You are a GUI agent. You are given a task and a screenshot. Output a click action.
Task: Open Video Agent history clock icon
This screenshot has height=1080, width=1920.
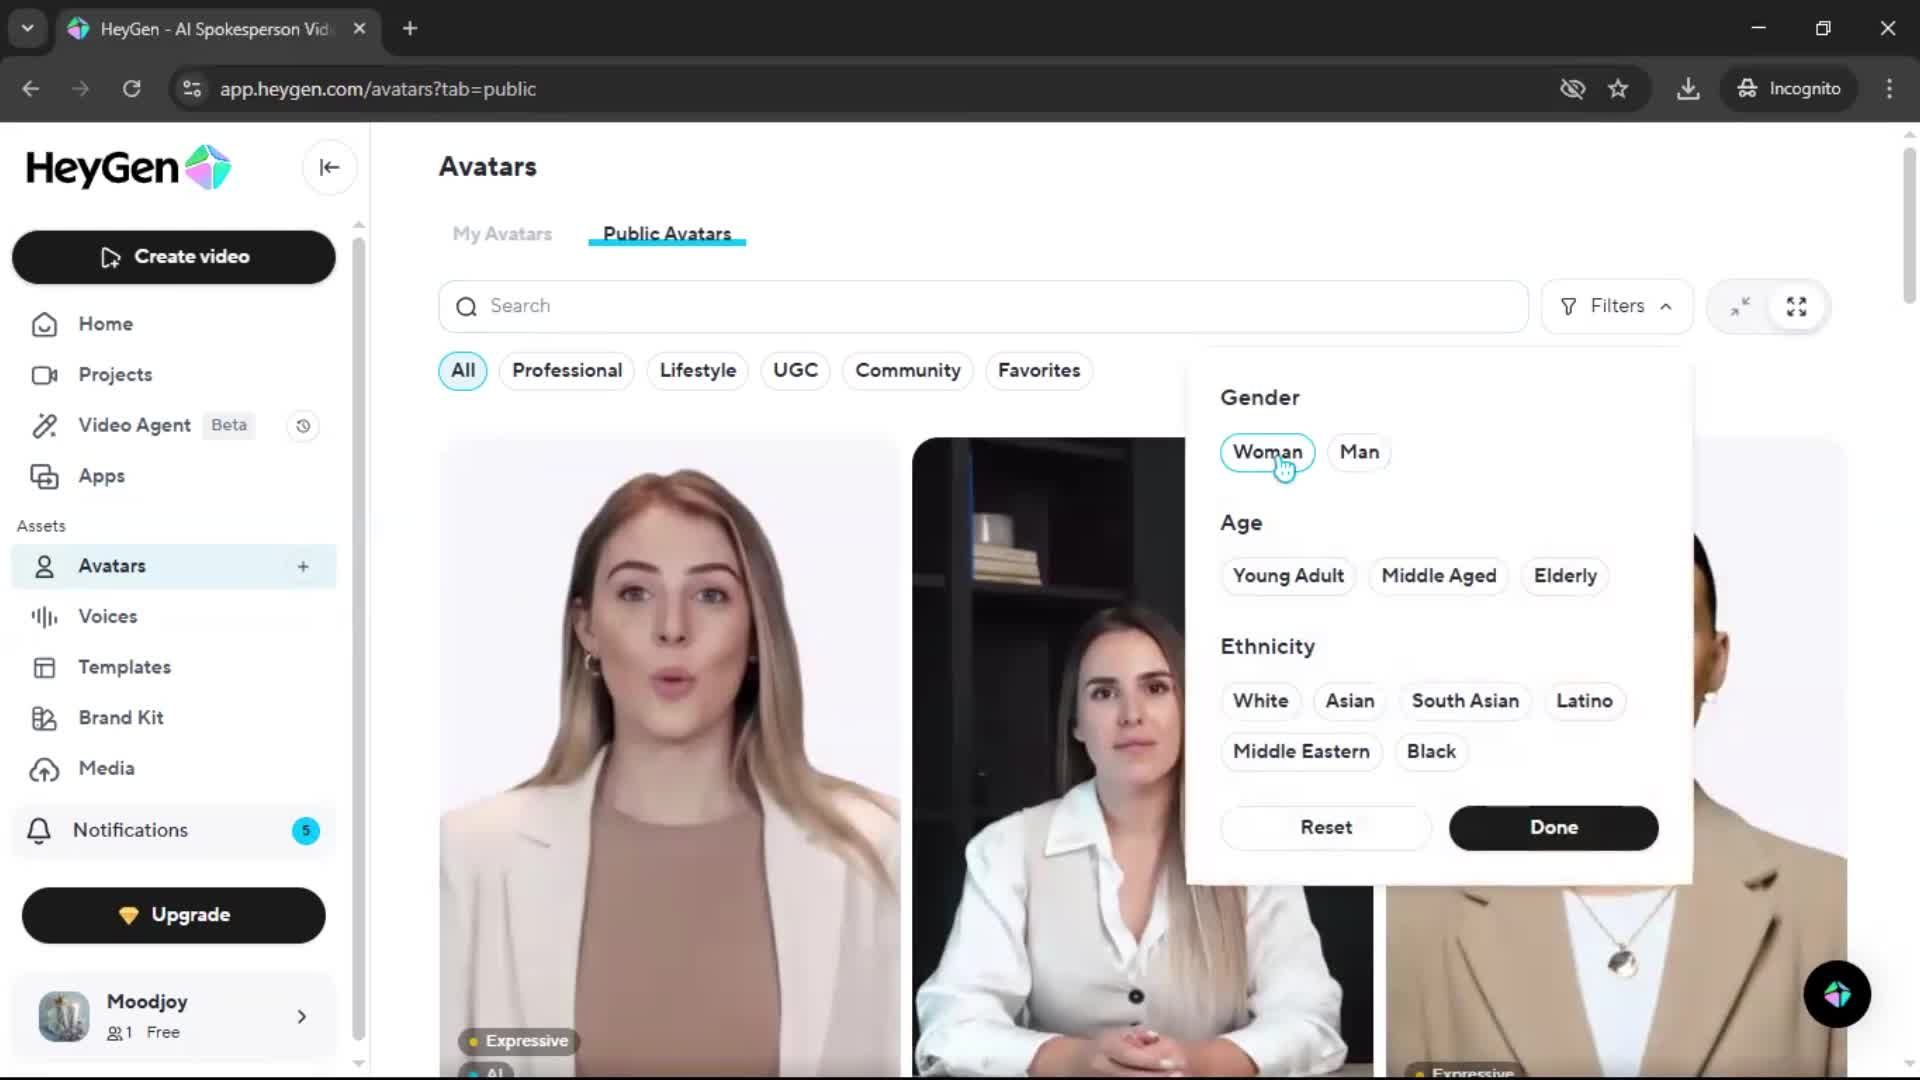(x=303, y=426)
